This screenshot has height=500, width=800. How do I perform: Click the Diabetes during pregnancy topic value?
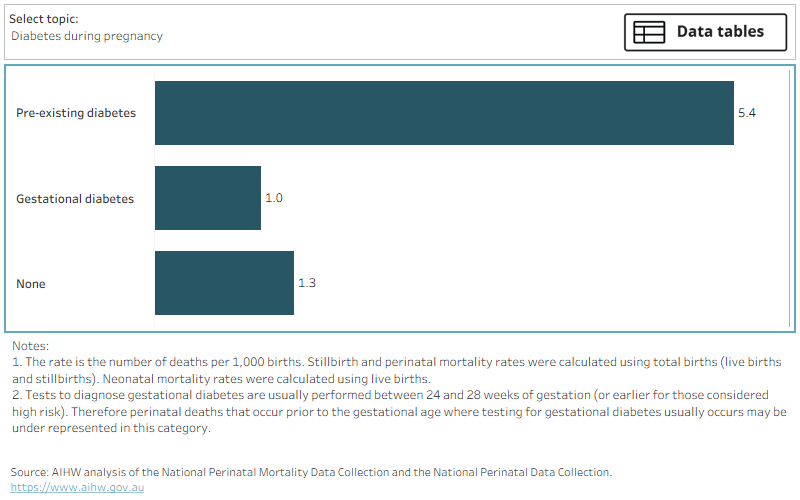[87, 36]
